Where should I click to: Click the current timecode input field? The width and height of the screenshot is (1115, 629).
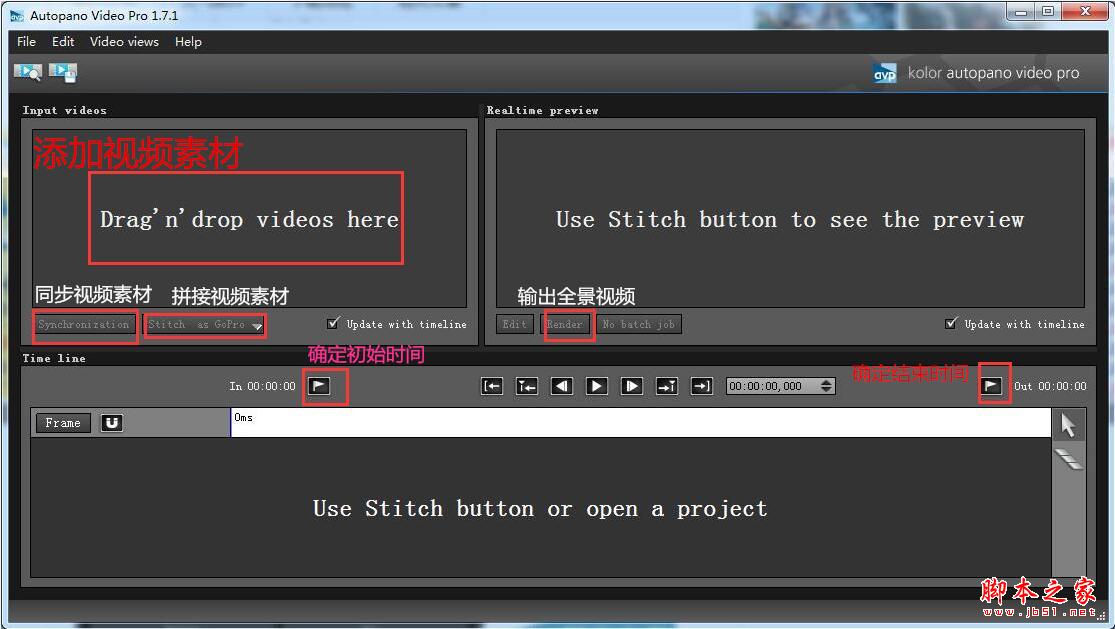[772, 386]
